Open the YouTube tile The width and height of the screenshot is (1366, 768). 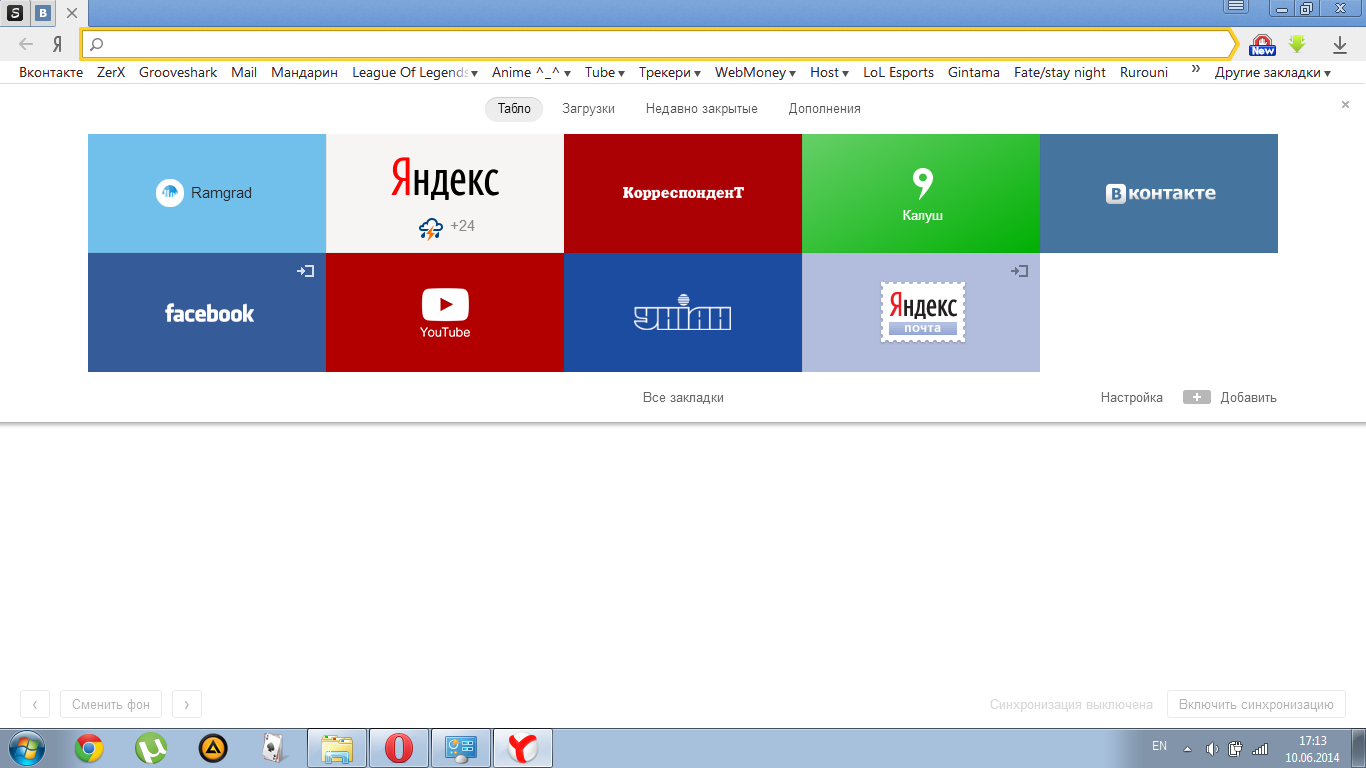(445, 312)
